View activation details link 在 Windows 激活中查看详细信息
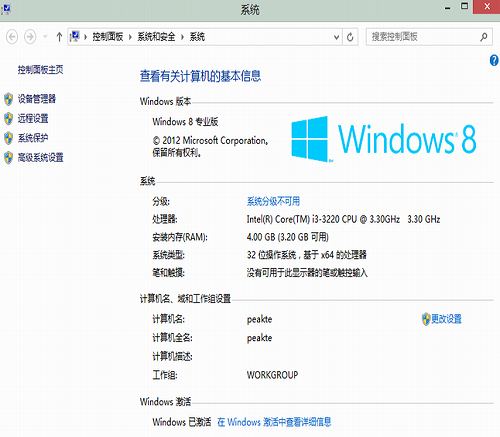500x437 pixels. tap(274, 422)
